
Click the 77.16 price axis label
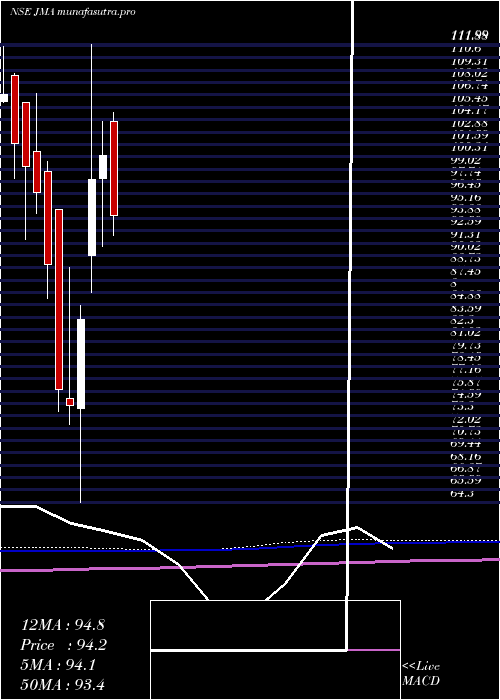click(x=468, y=370)
